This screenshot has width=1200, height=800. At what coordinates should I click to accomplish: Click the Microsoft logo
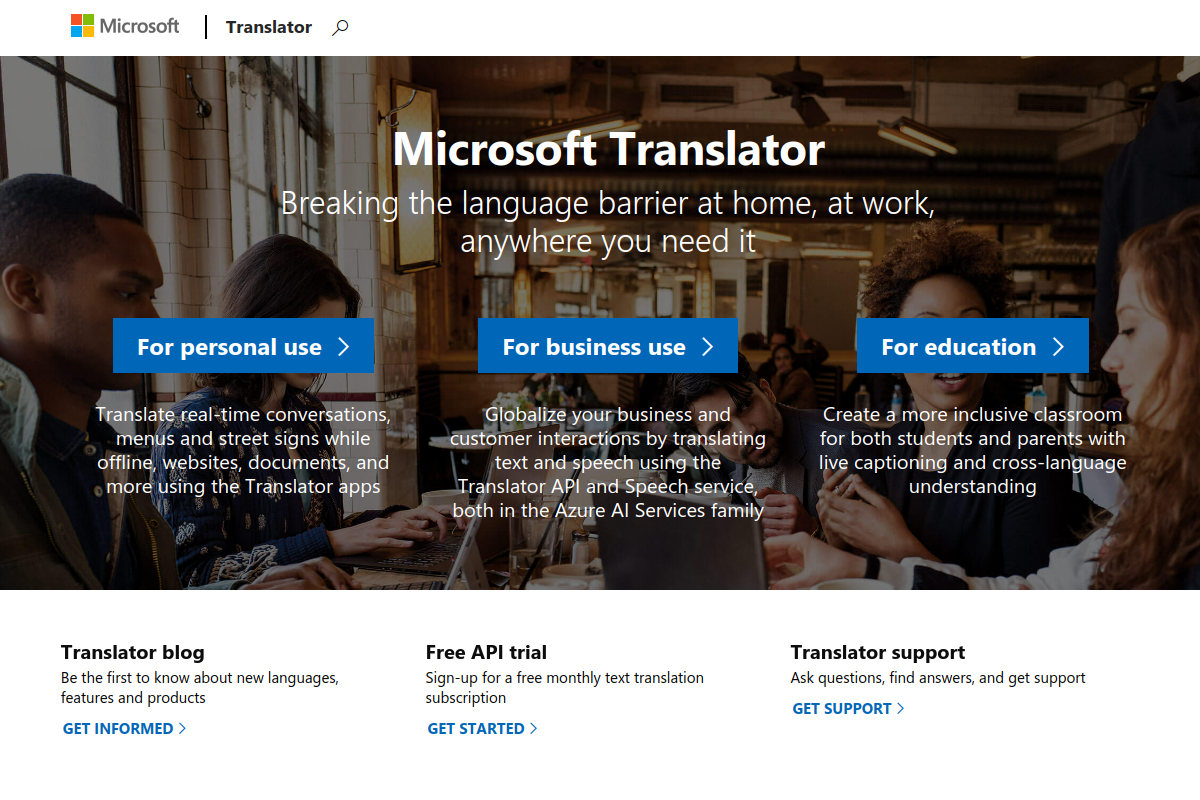125,25
